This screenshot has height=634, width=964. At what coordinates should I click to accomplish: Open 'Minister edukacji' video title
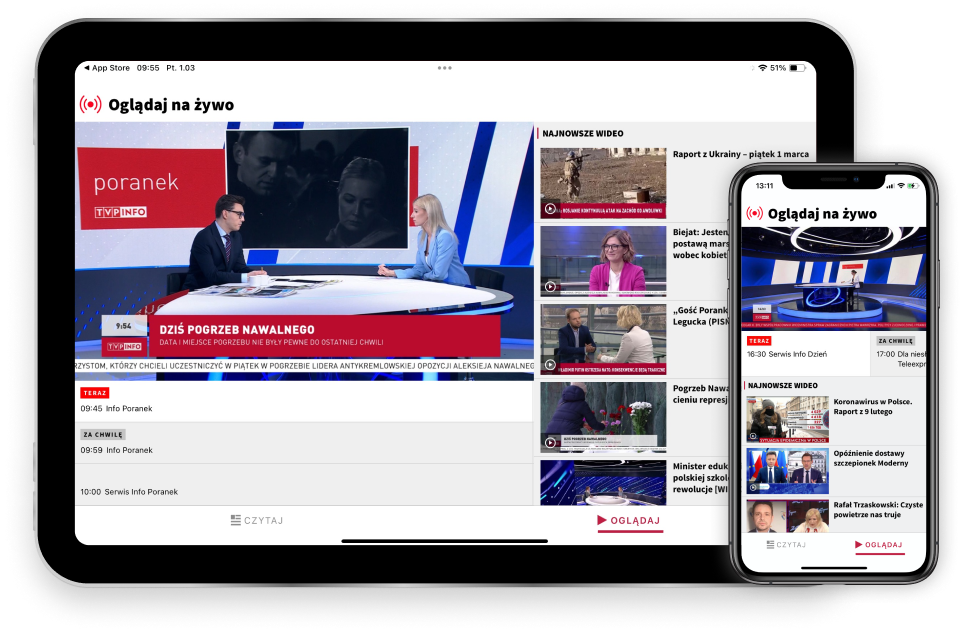(x=700, y=478)
